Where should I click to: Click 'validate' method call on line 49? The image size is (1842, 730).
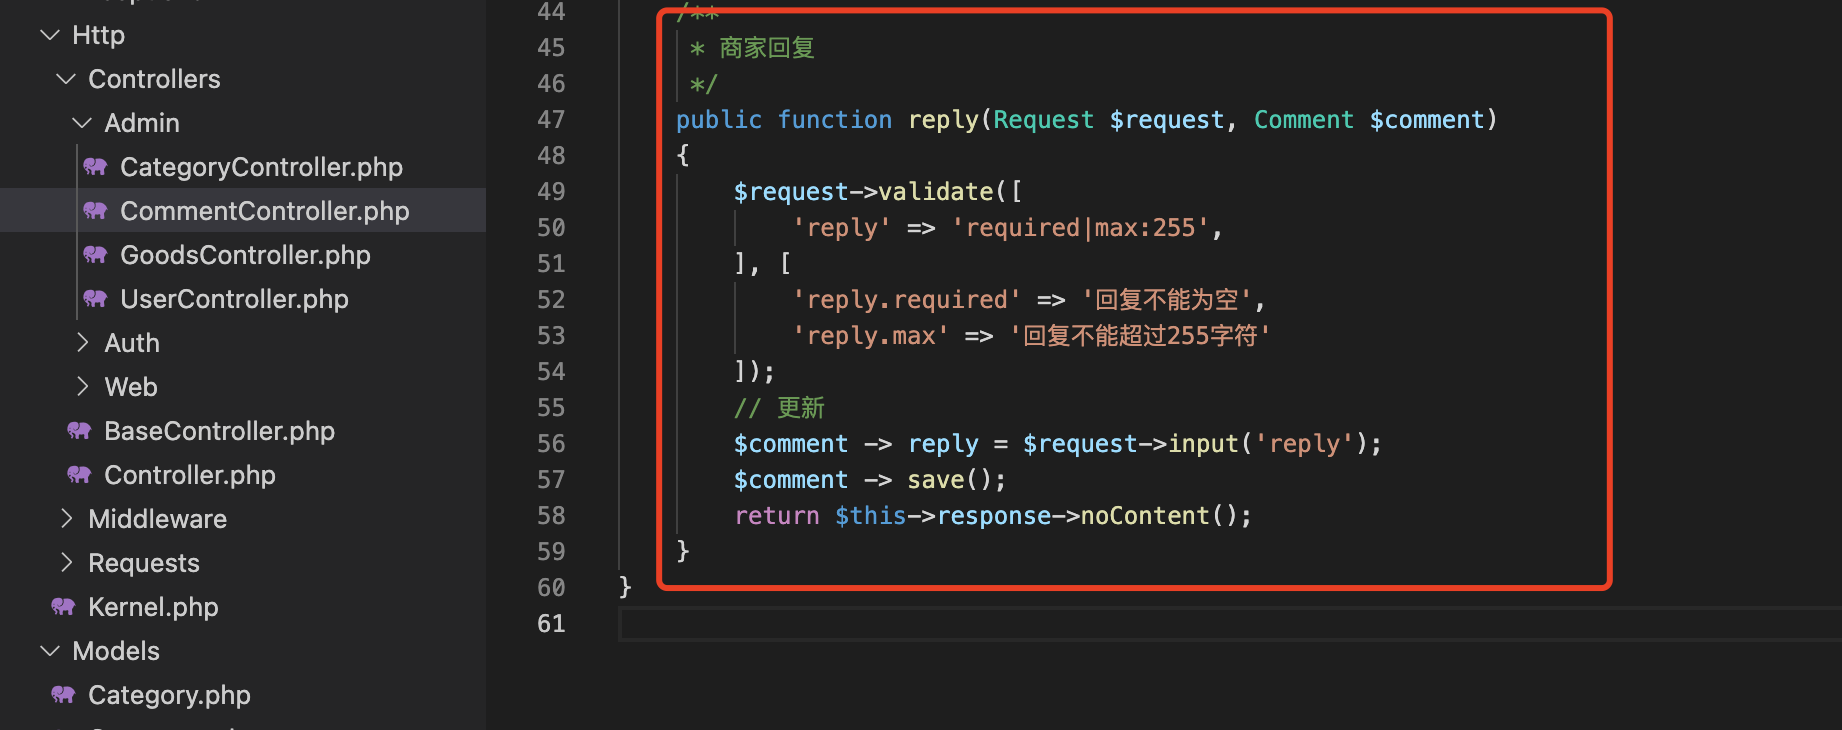click(x=935, y=192)
